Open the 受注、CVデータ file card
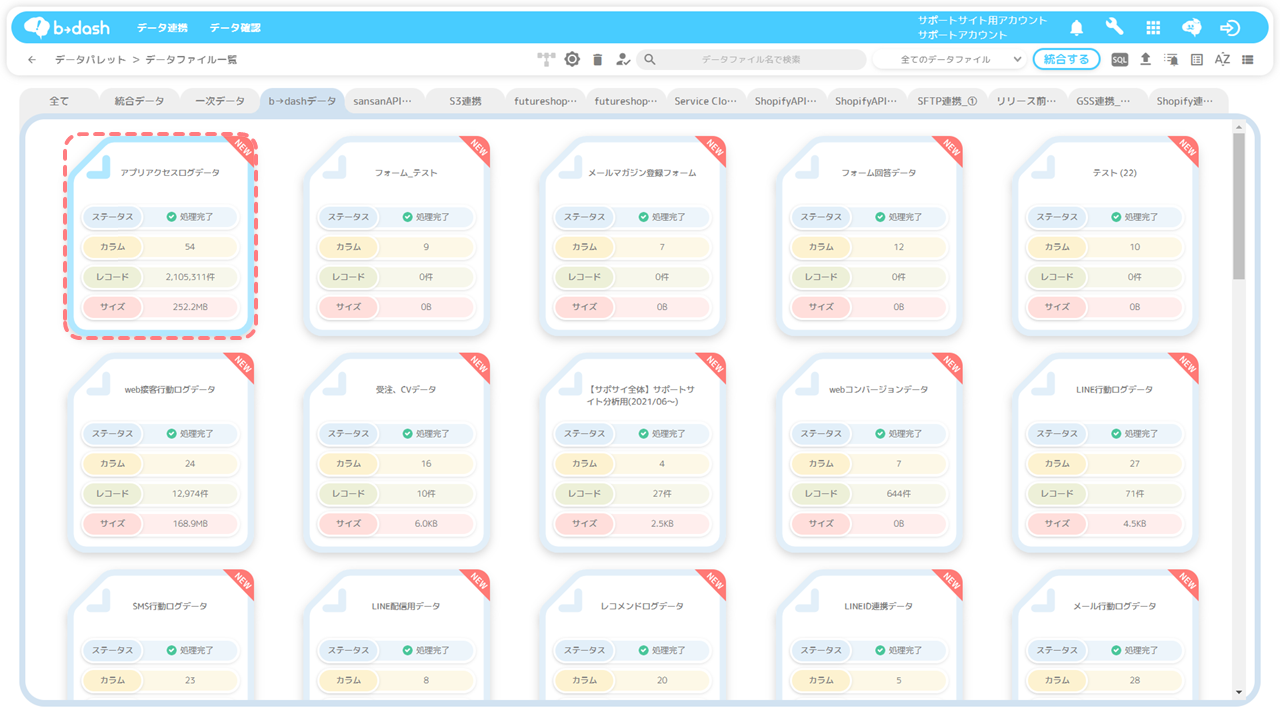Viewport: 1280px width, 720px height. pyautogui.click(x=397, y=452)
